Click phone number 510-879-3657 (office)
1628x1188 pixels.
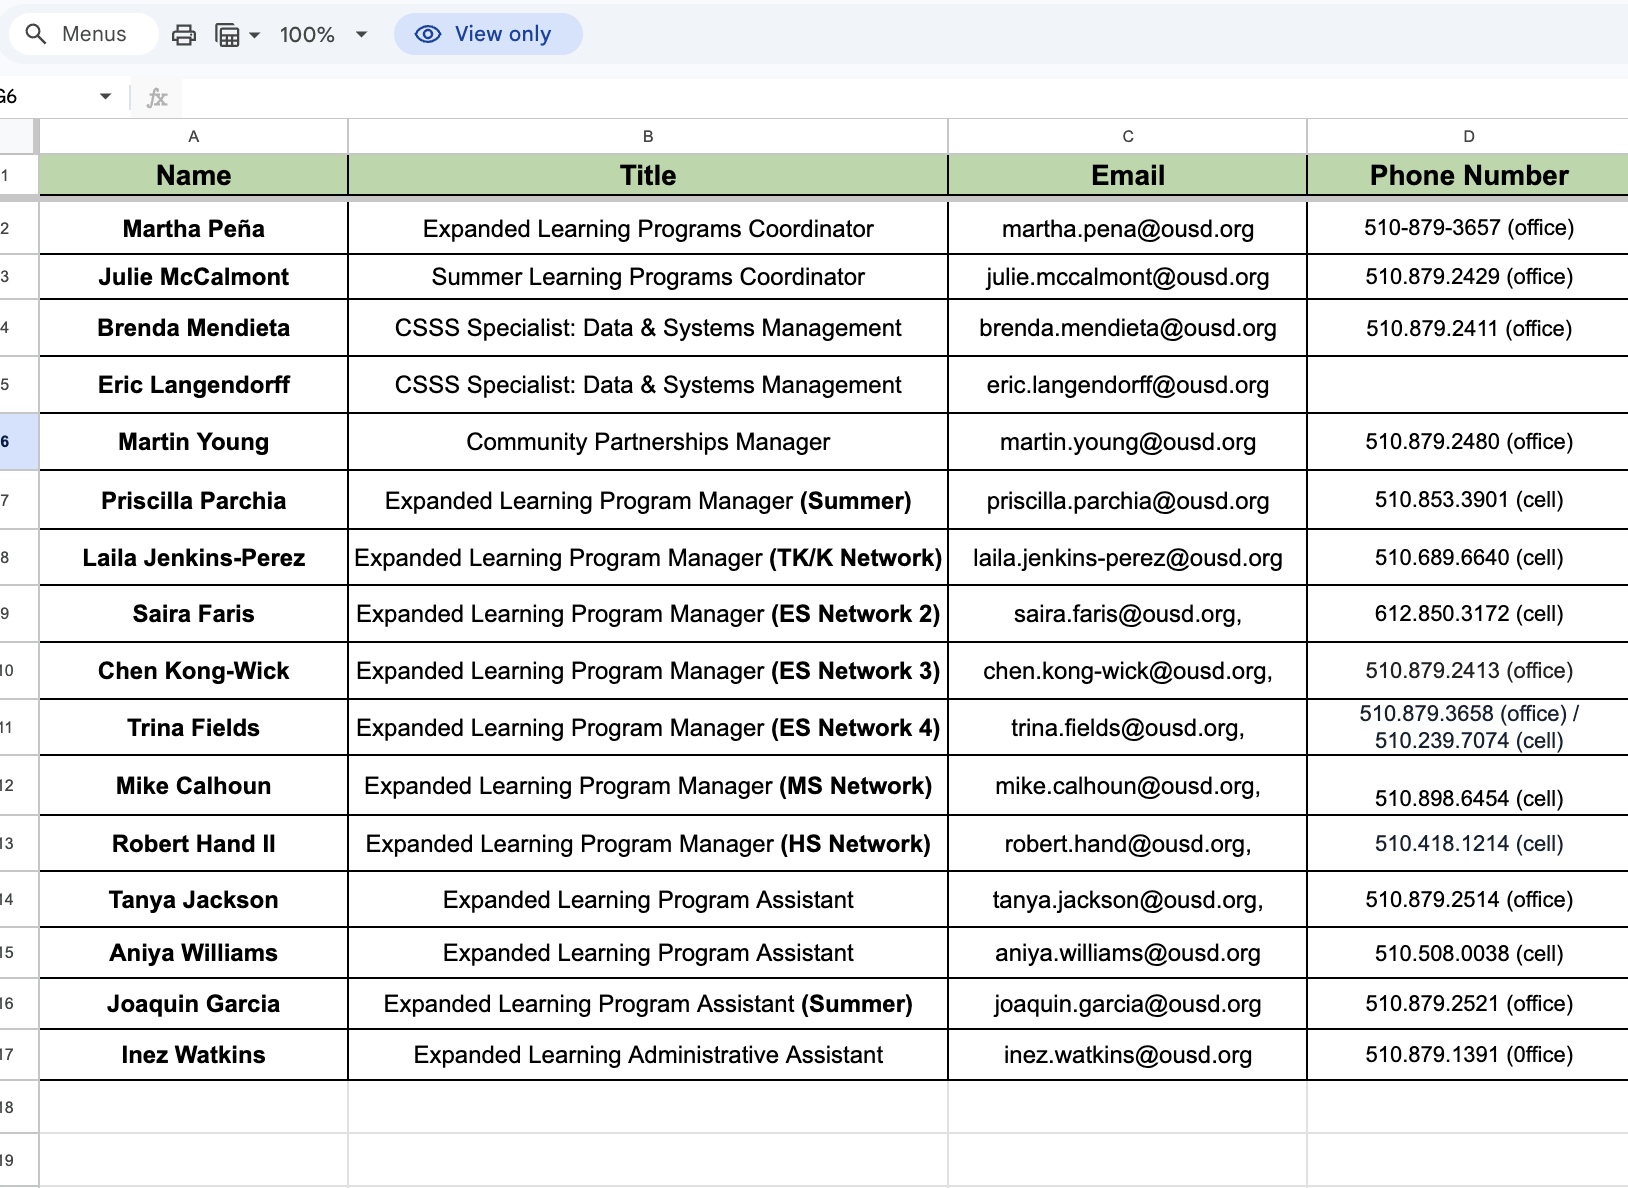[x=1468, y=229]
